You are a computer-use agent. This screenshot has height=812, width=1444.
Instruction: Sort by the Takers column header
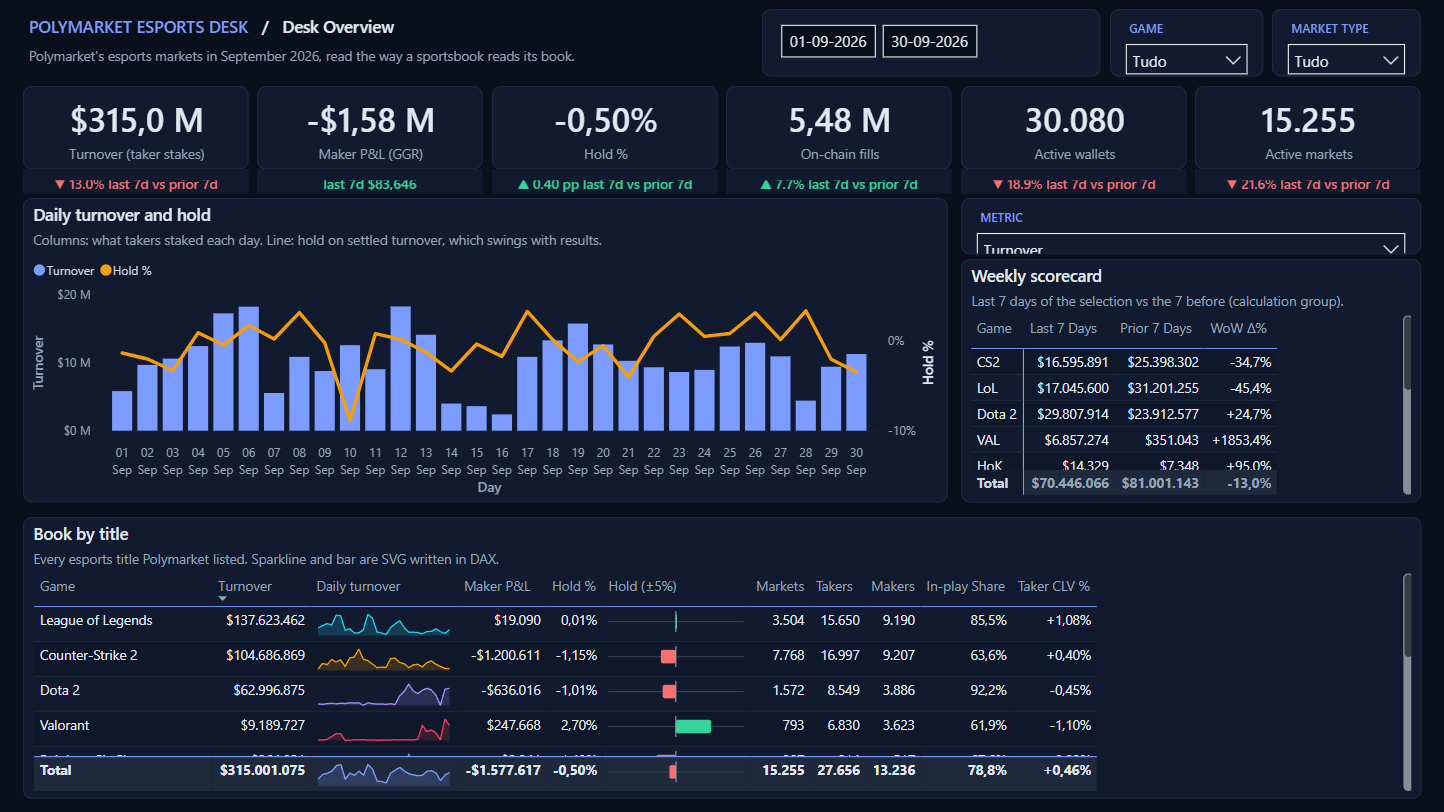pyautogui.click(x=834, y=587)
